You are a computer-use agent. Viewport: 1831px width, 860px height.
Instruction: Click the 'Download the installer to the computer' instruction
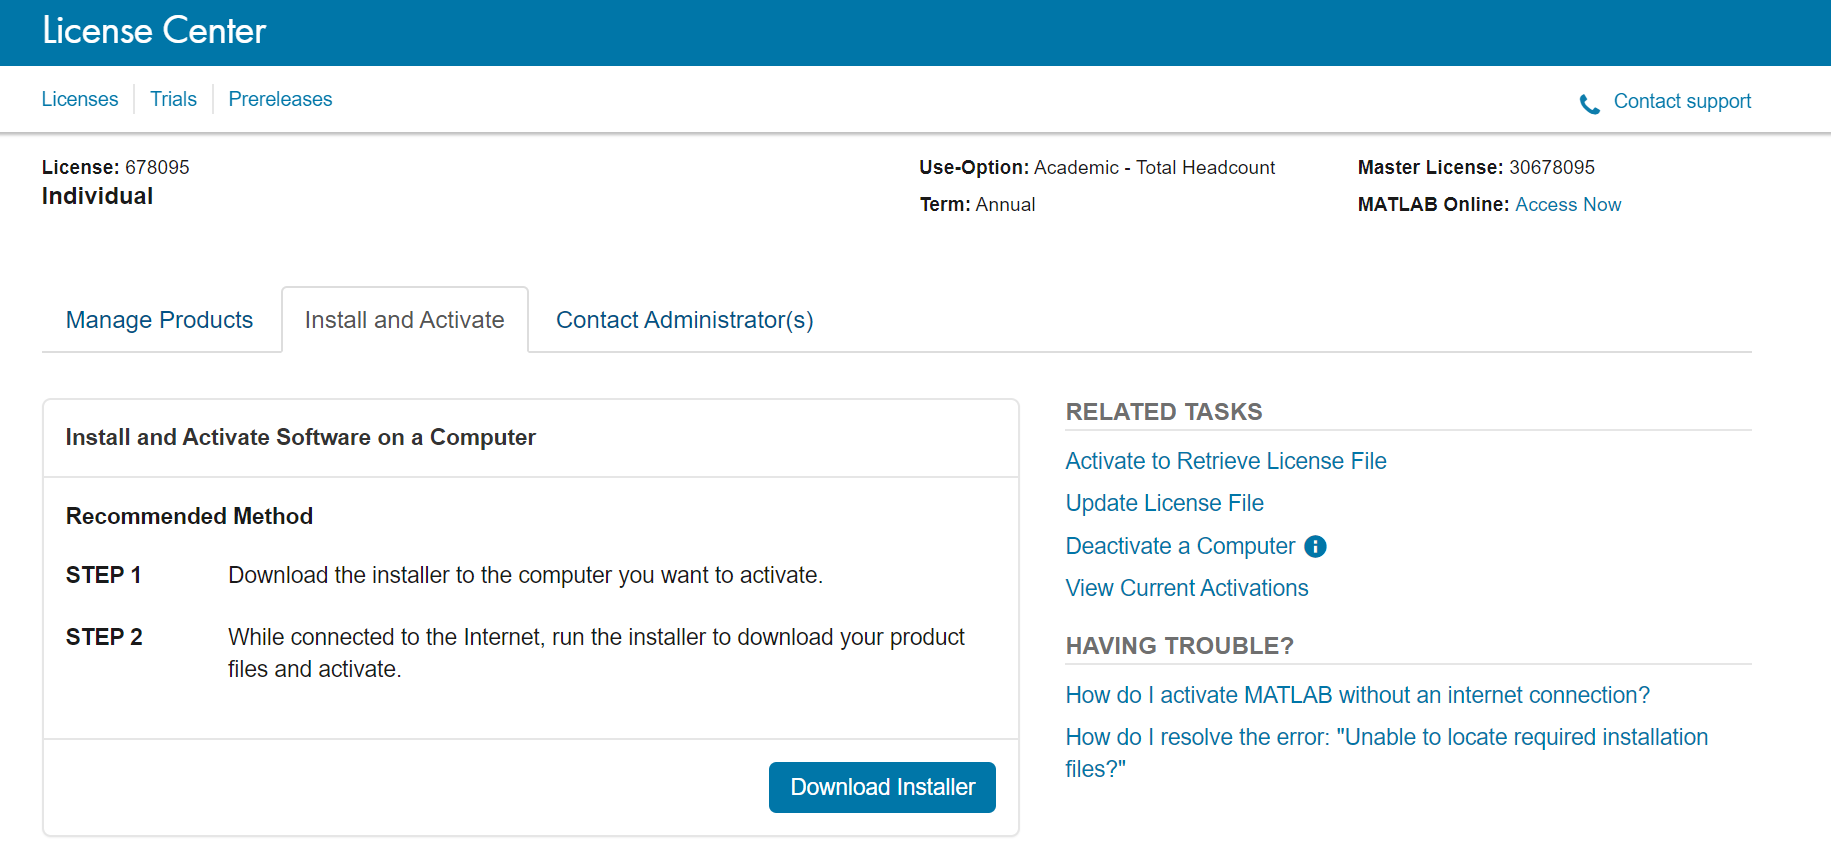[526, 575]
